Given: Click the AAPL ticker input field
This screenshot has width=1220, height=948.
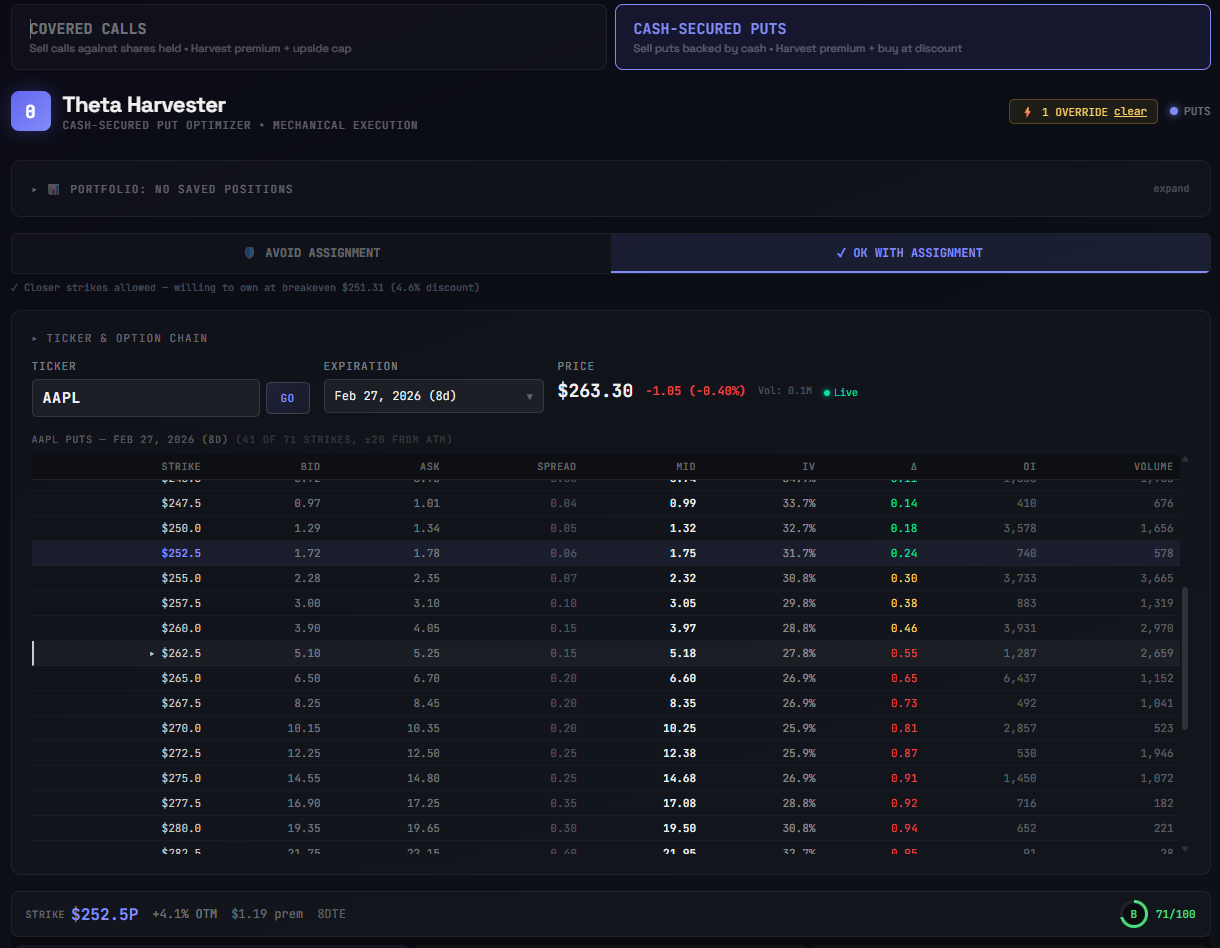Looking at the screenshot, I should tap(145, 397).
